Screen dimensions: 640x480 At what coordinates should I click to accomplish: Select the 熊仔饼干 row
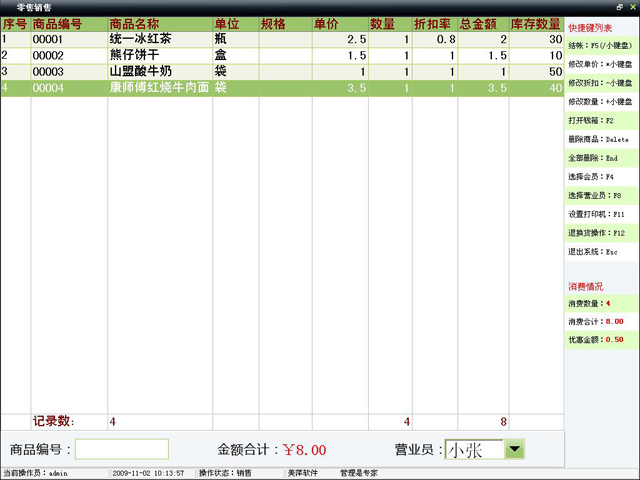pos(159,55)
